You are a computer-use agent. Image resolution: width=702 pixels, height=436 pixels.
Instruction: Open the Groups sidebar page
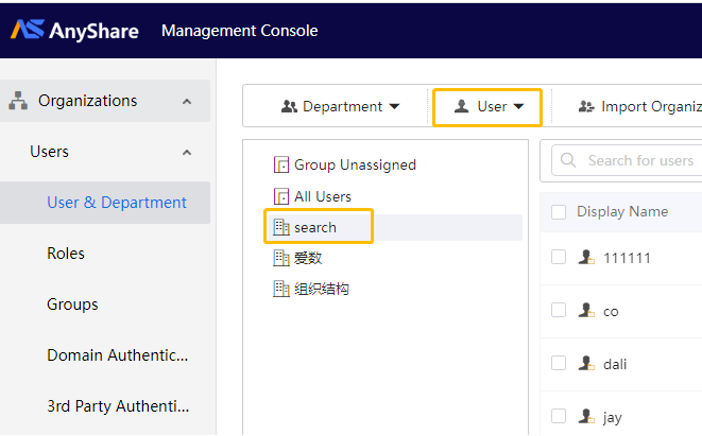tap(73, 304)
